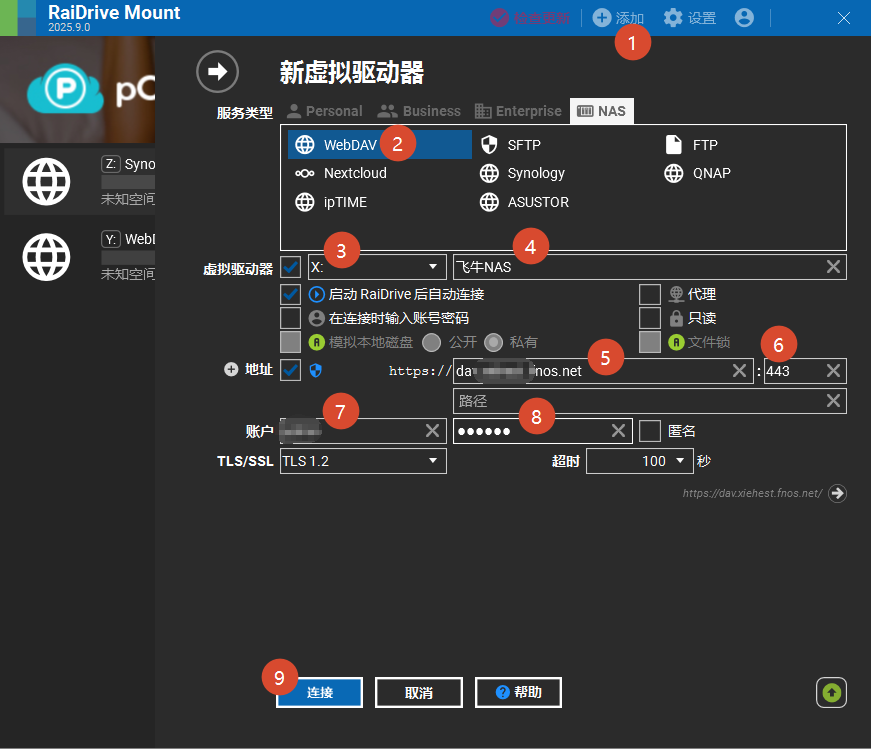The width and height of the screenshot is (871, 749).
Task: Click the Add (添加) plus icon
Action: click(602, 18)
